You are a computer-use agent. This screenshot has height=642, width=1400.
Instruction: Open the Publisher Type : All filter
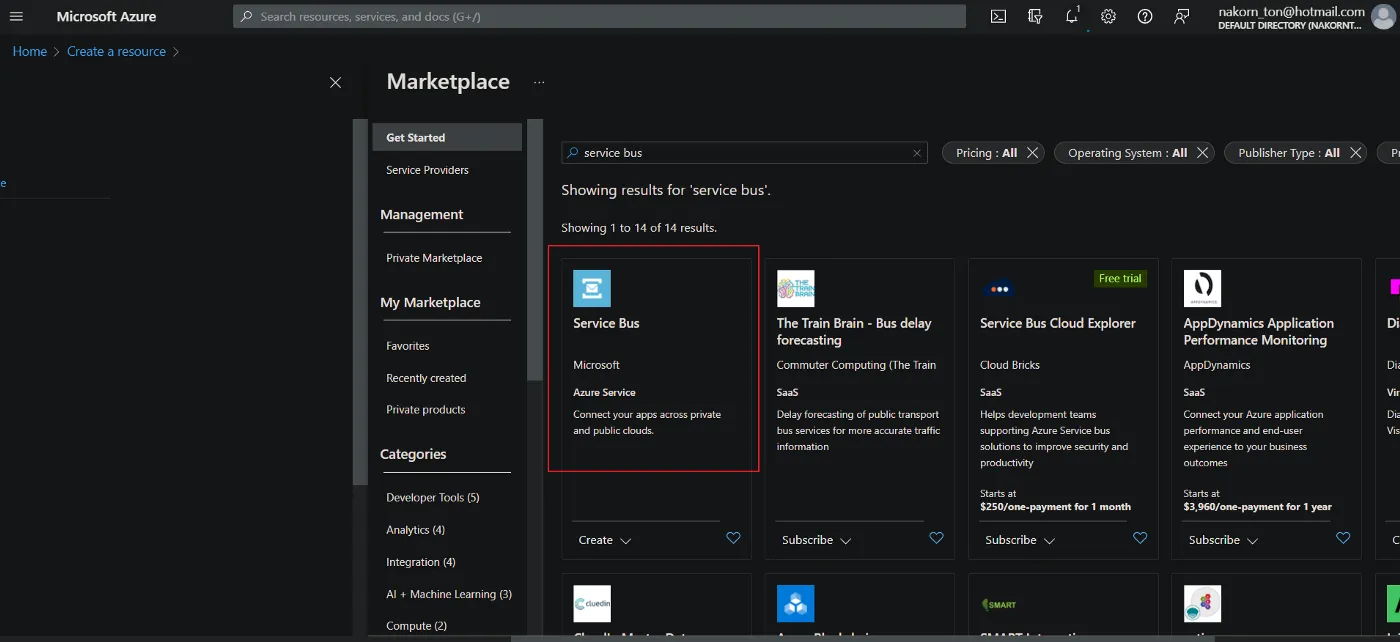[x=1288, y=153]
